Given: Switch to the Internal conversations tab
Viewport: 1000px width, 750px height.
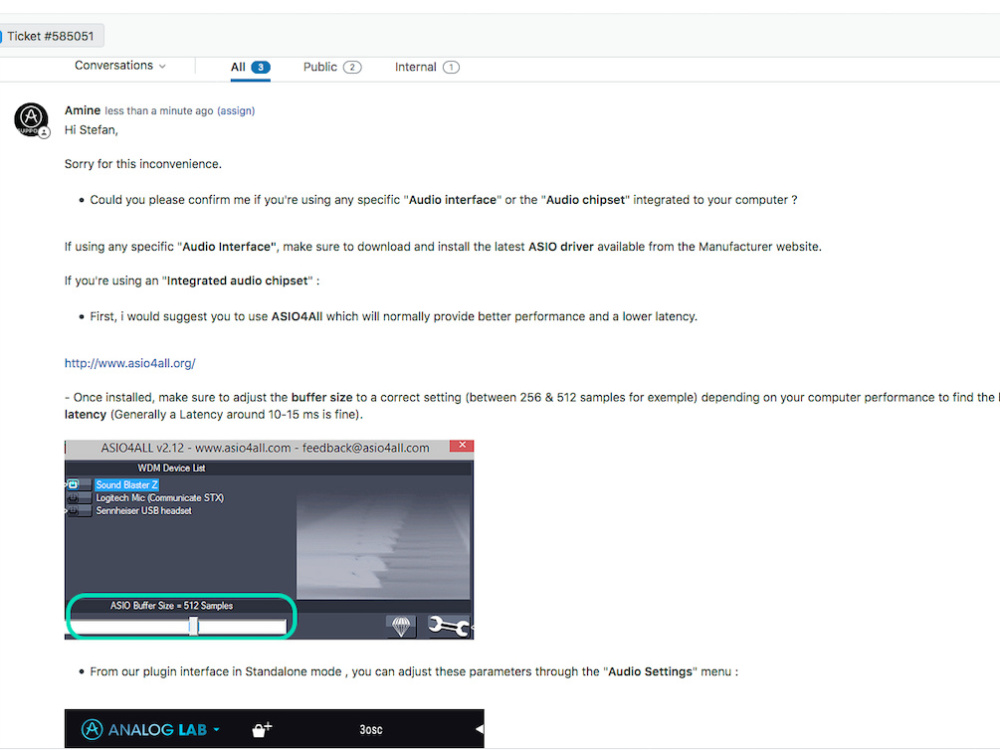Looking at the screenshot, I should (x=427, y=67).
